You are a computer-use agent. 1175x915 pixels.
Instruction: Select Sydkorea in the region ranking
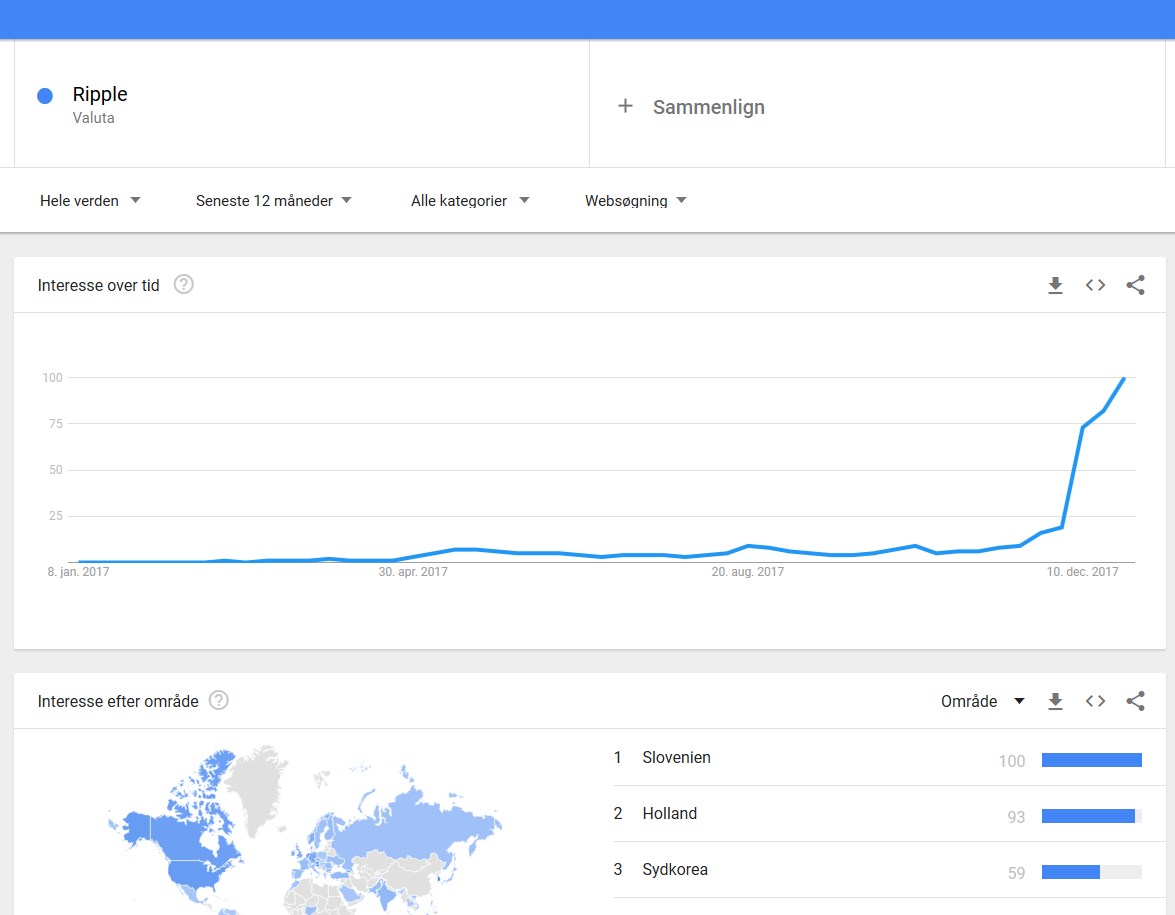pyautogui.click(x=675, y=870)
